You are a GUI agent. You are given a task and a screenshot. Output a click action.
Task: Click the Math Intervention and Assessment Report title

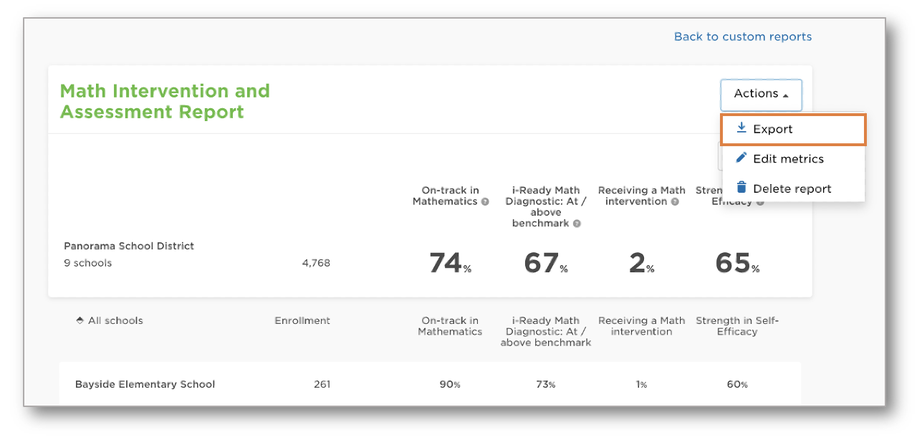(x=165, y=101)
